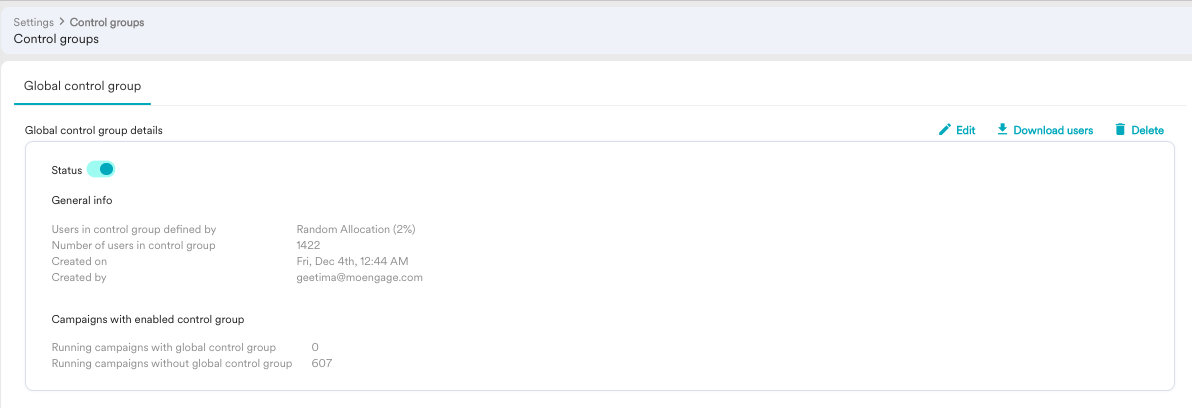Click the download arrow icon
Viewport: 1192px width, 408px height.
pyautogui.click(x=1002, y=129)
